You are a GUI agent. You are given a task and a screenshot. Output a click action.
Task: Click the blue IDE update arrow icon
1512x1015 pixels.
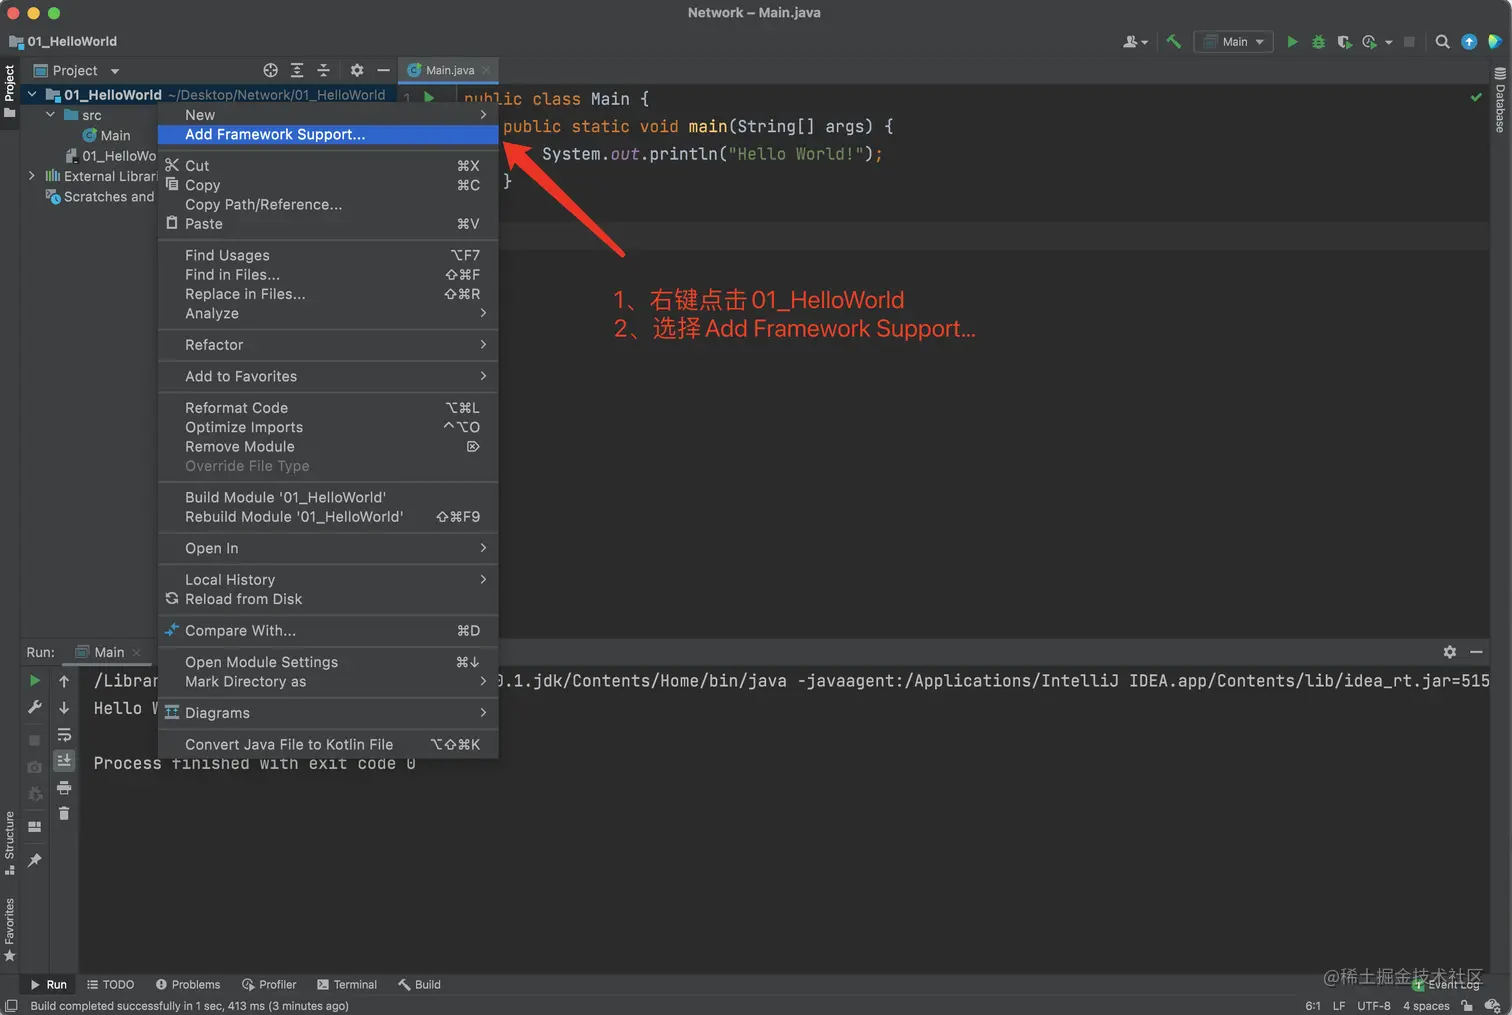(x=1469, y=42)
